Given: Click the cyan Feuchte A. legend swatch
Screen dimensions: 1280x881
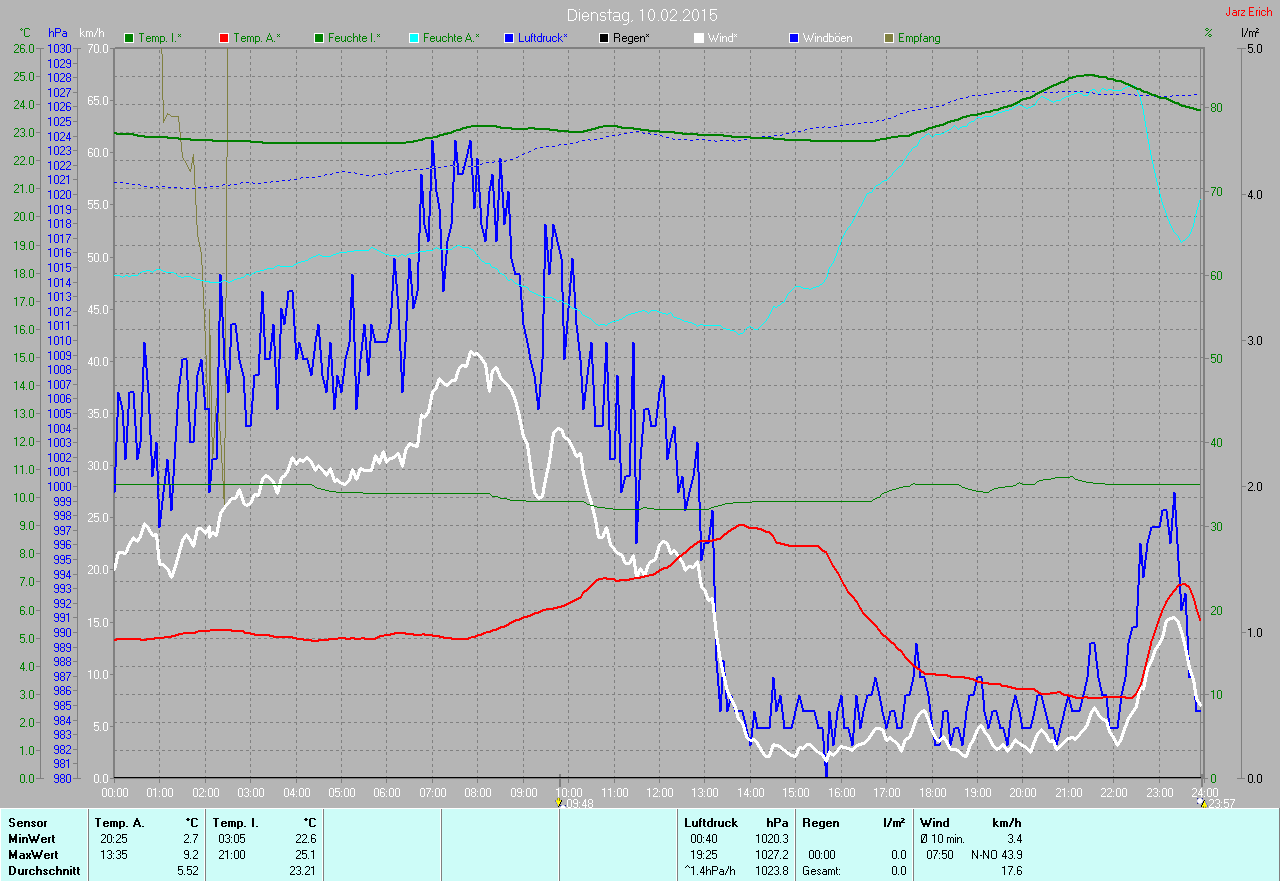Looking at the screenshot, I should 414,38.
